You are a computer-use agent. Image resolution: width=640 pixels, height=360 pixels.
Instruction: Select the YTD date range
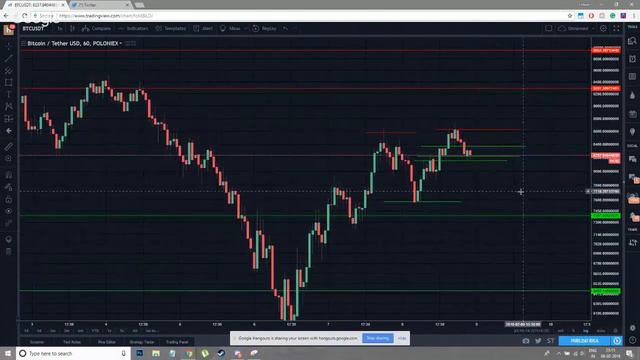95,331
